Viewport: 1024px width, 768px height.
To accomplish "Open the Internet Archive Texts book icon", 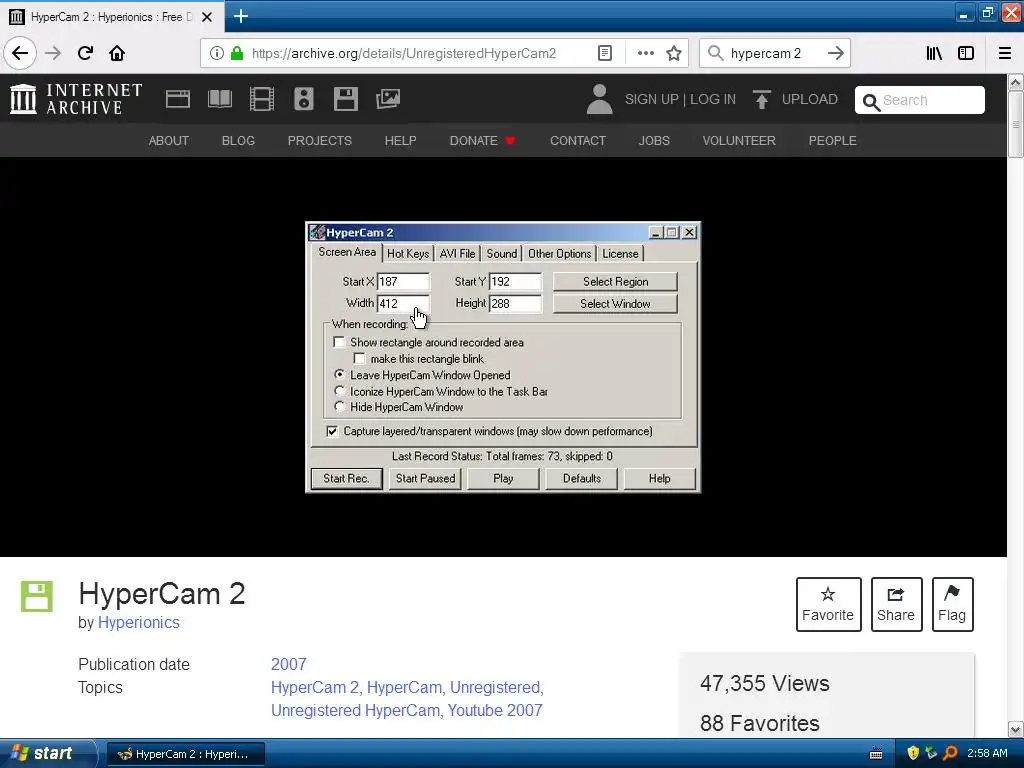I will (x=219, y=99).
